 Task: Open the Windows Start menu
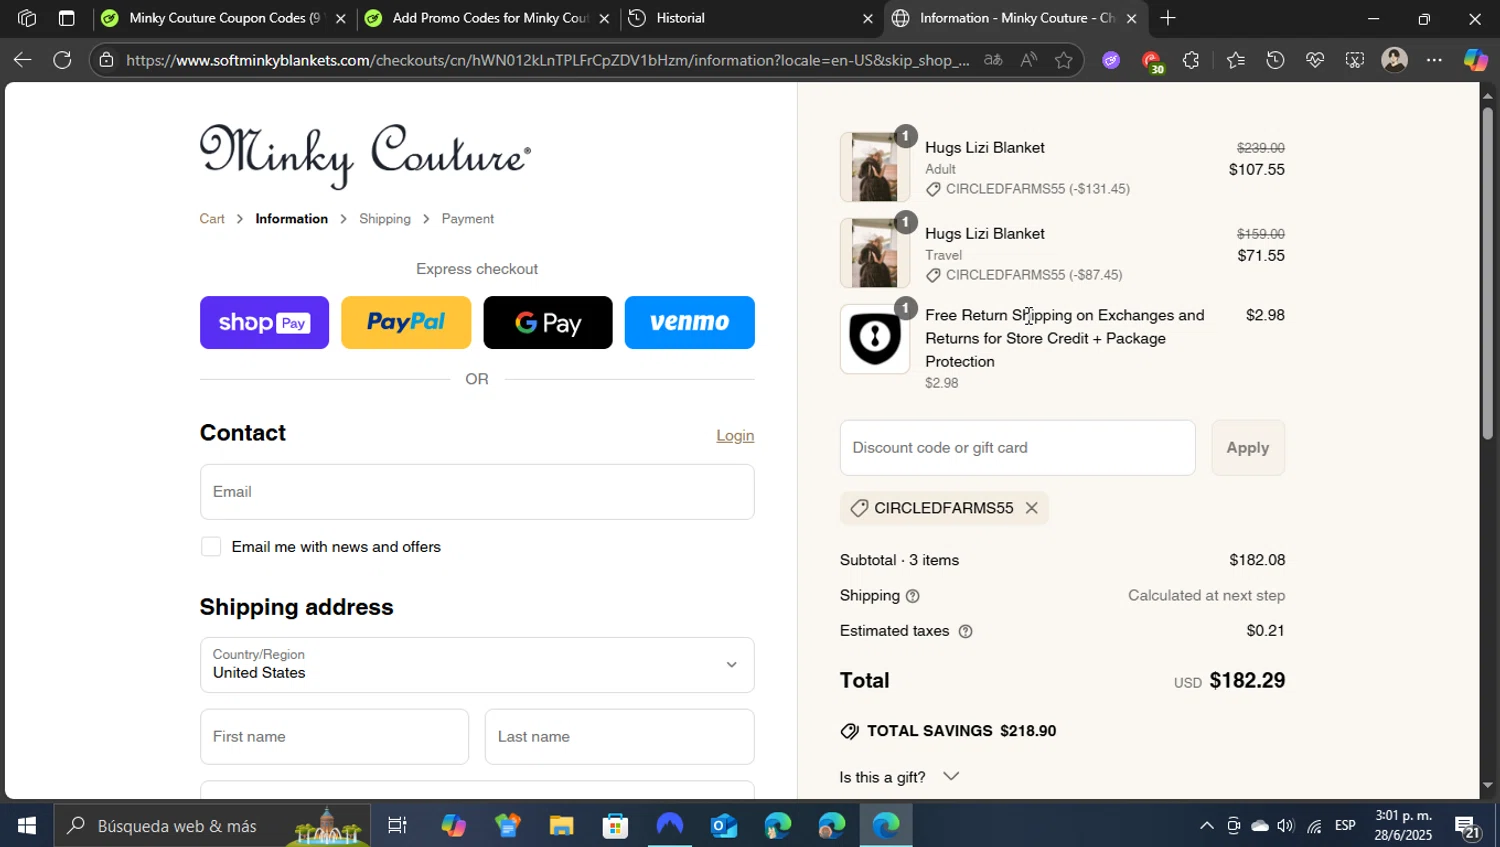pyautogui.click(x=27, y=826)
